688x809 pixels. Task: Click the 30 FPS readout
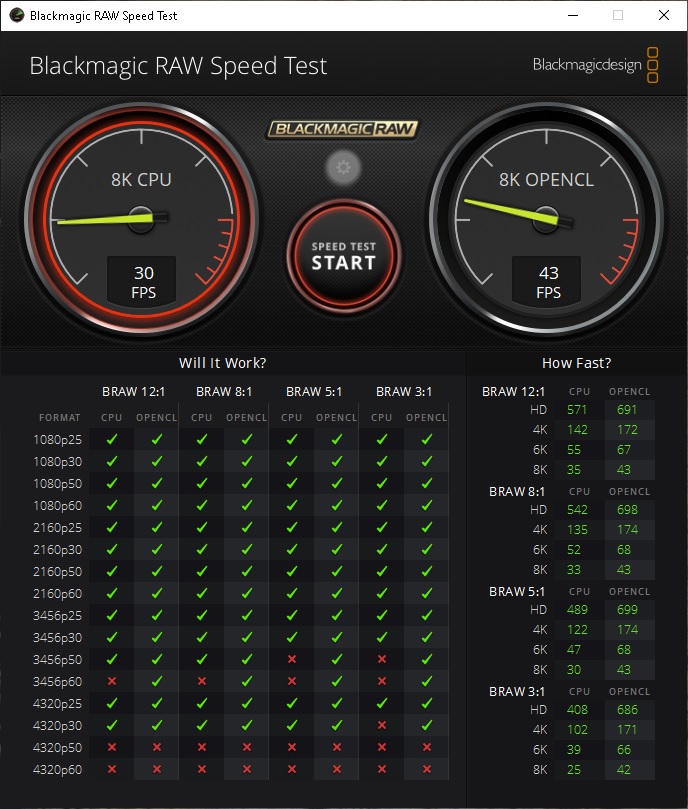click(143, 282)
